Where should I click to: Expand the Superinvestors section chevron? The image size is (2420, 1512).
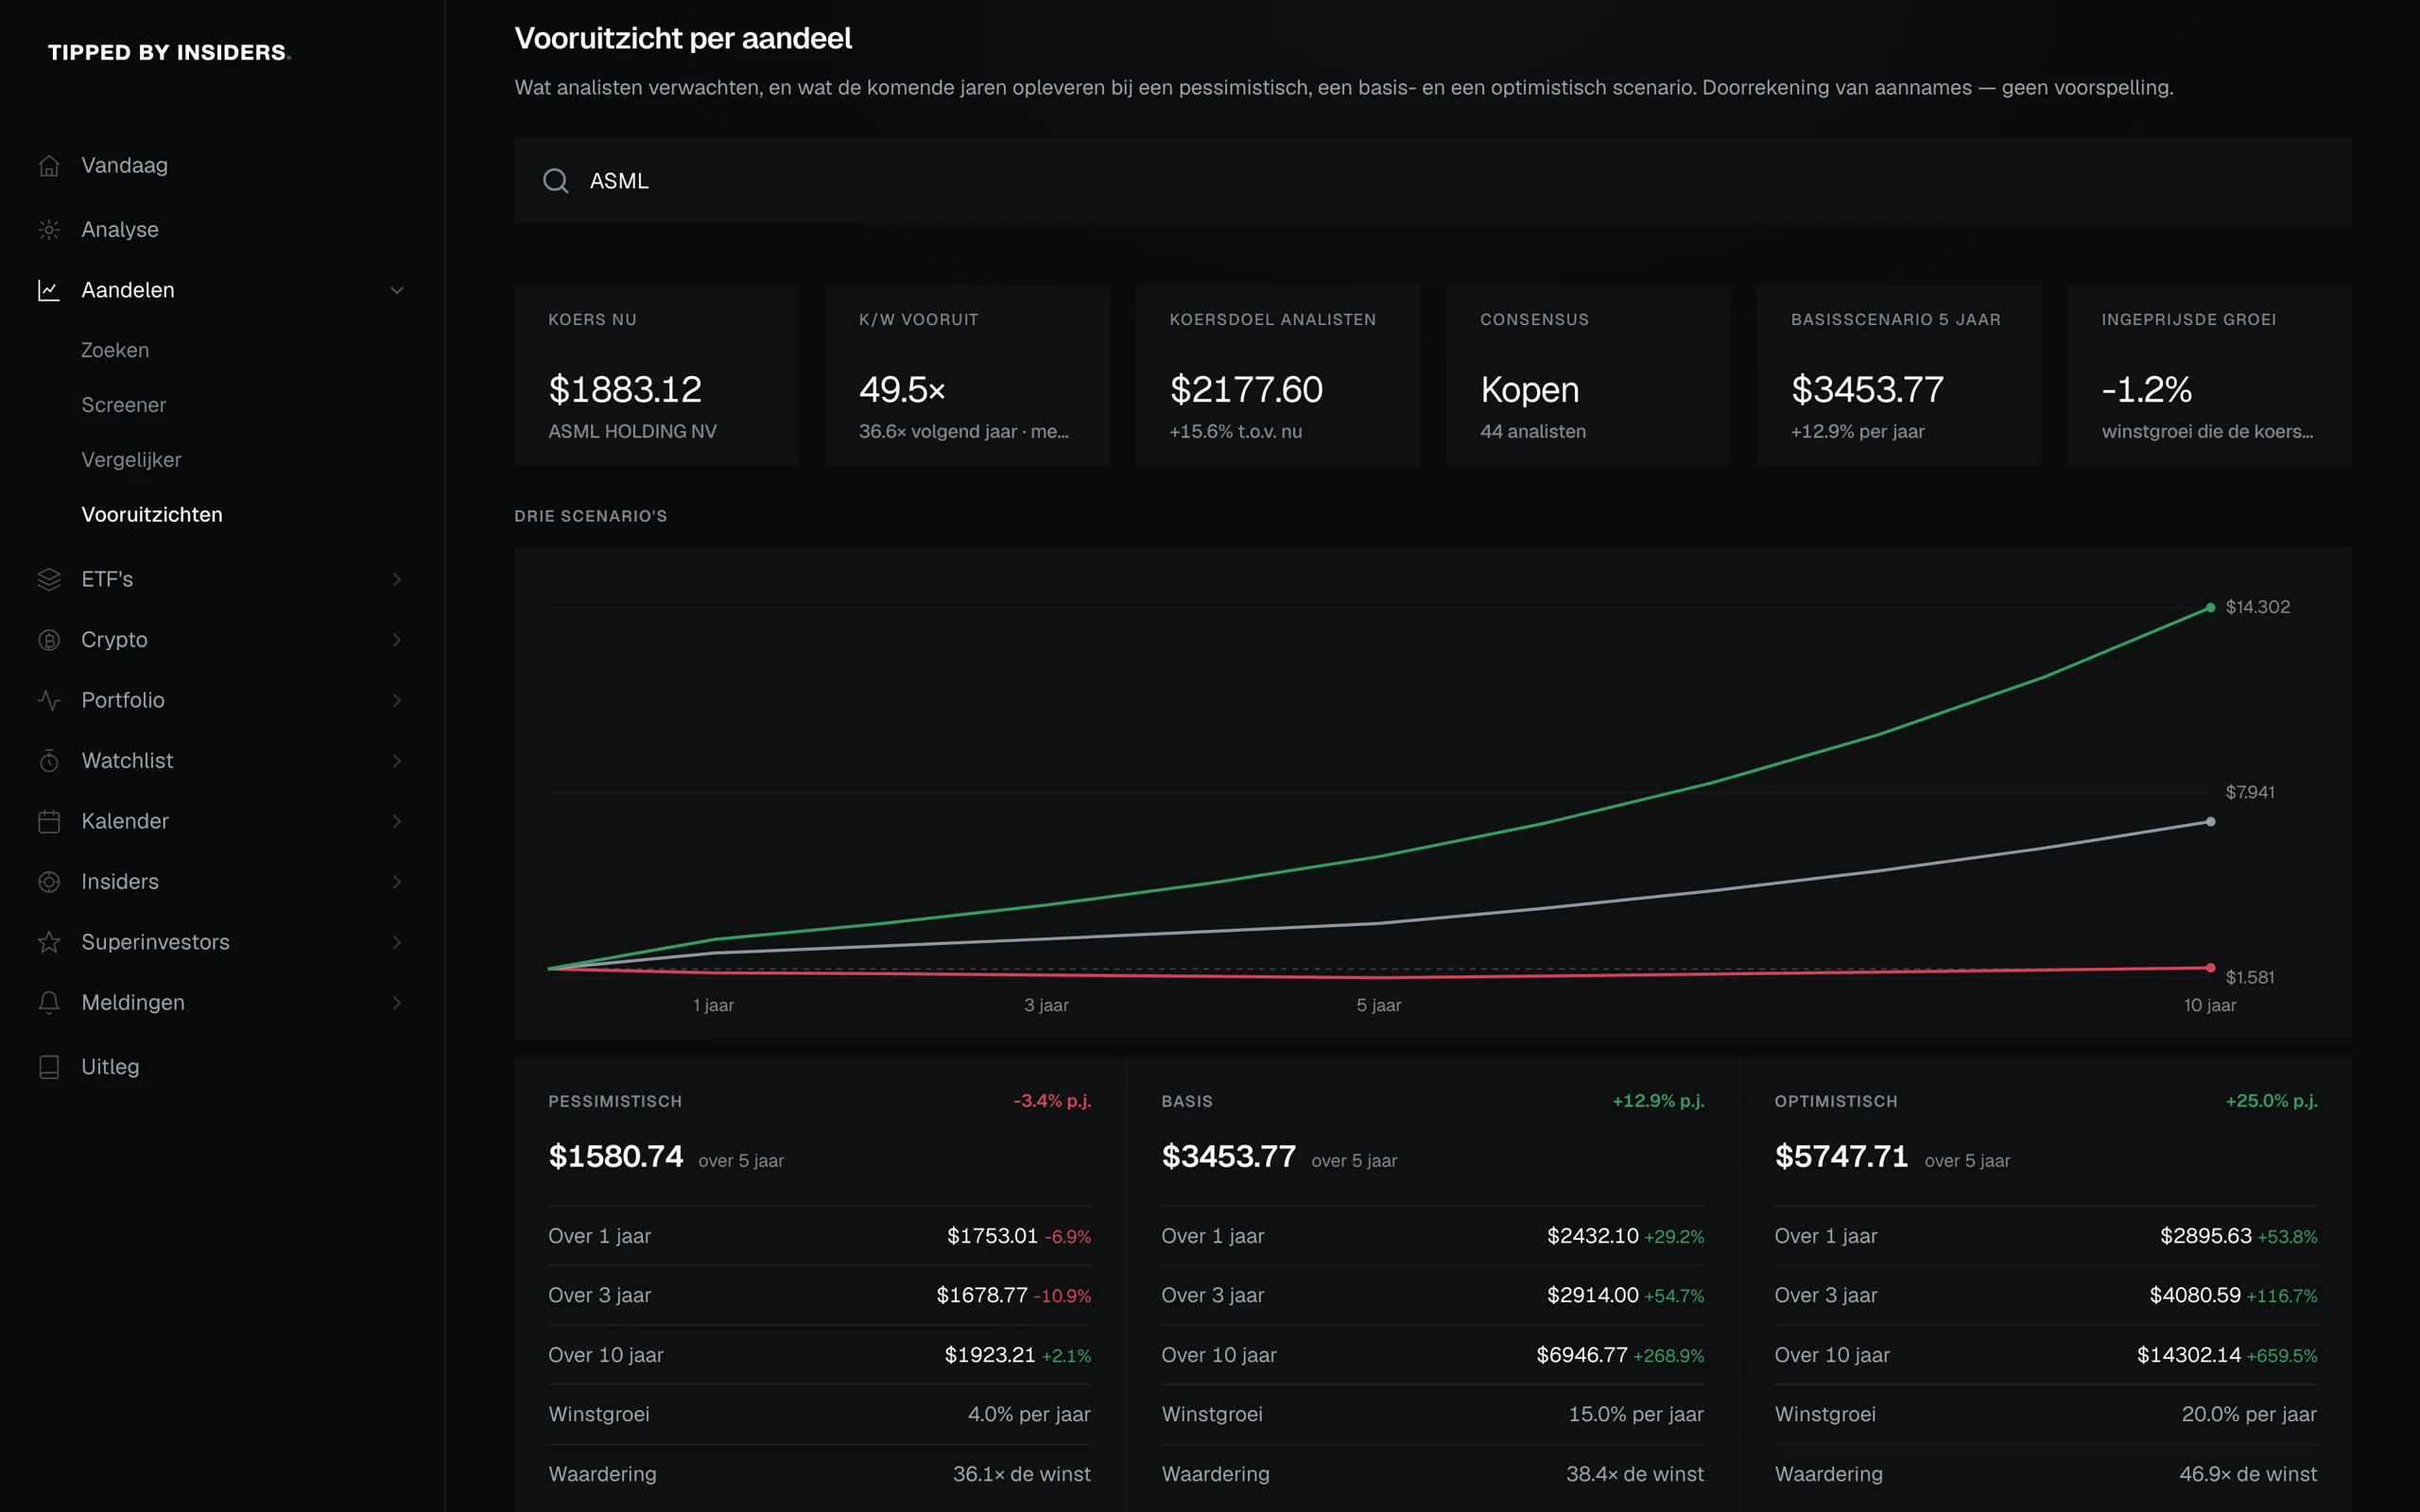[397, 942]
